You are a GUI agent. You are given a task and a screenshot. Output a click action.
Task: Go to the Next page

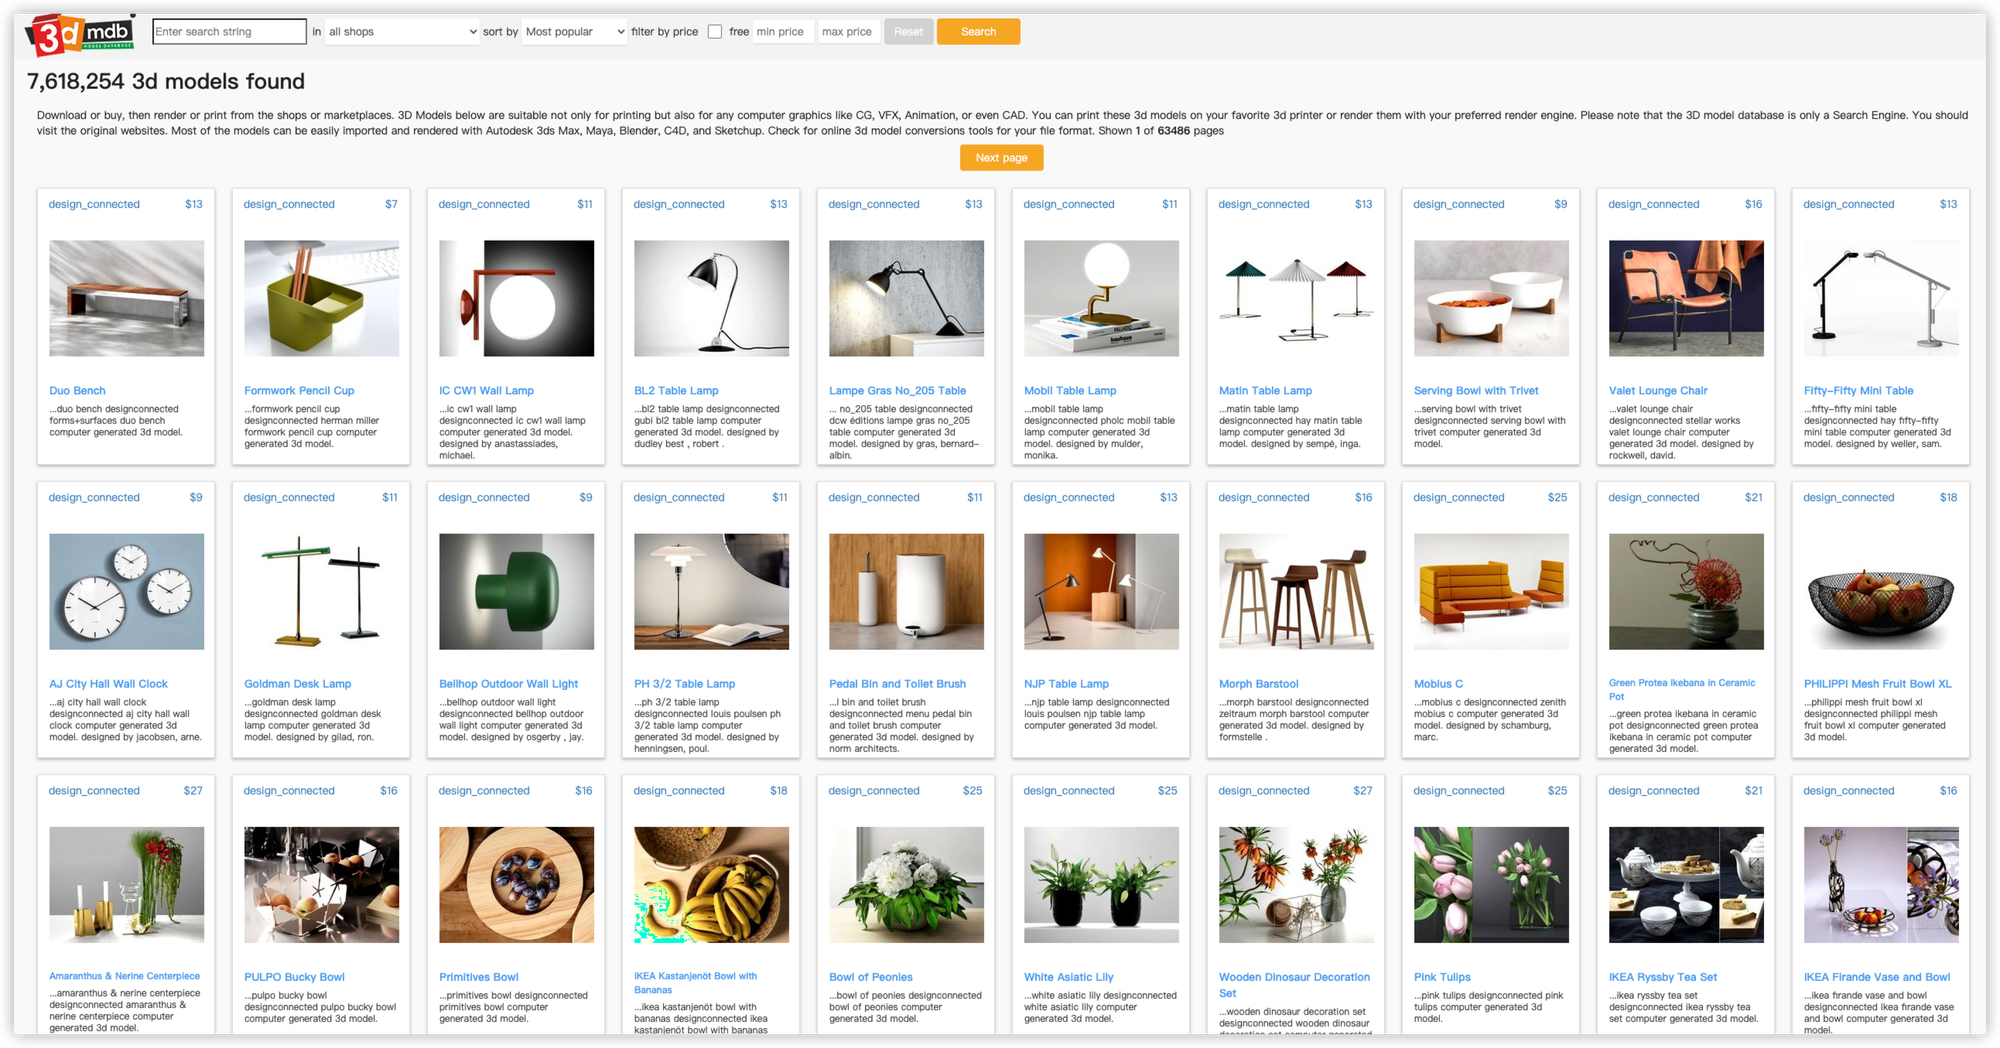(1001, 157)
